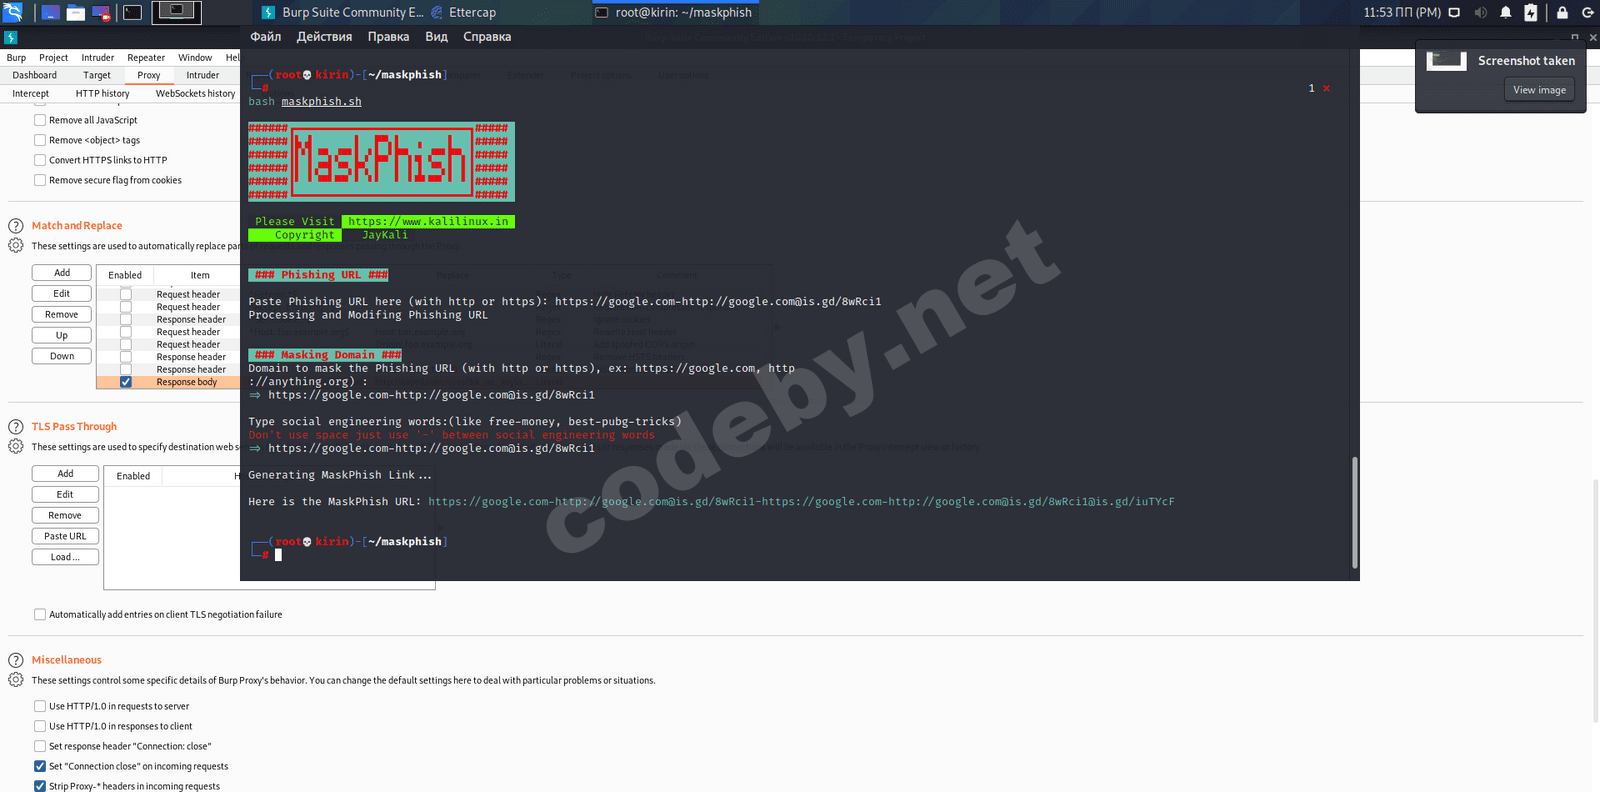Switch to the Target tab

pos(97,75)
